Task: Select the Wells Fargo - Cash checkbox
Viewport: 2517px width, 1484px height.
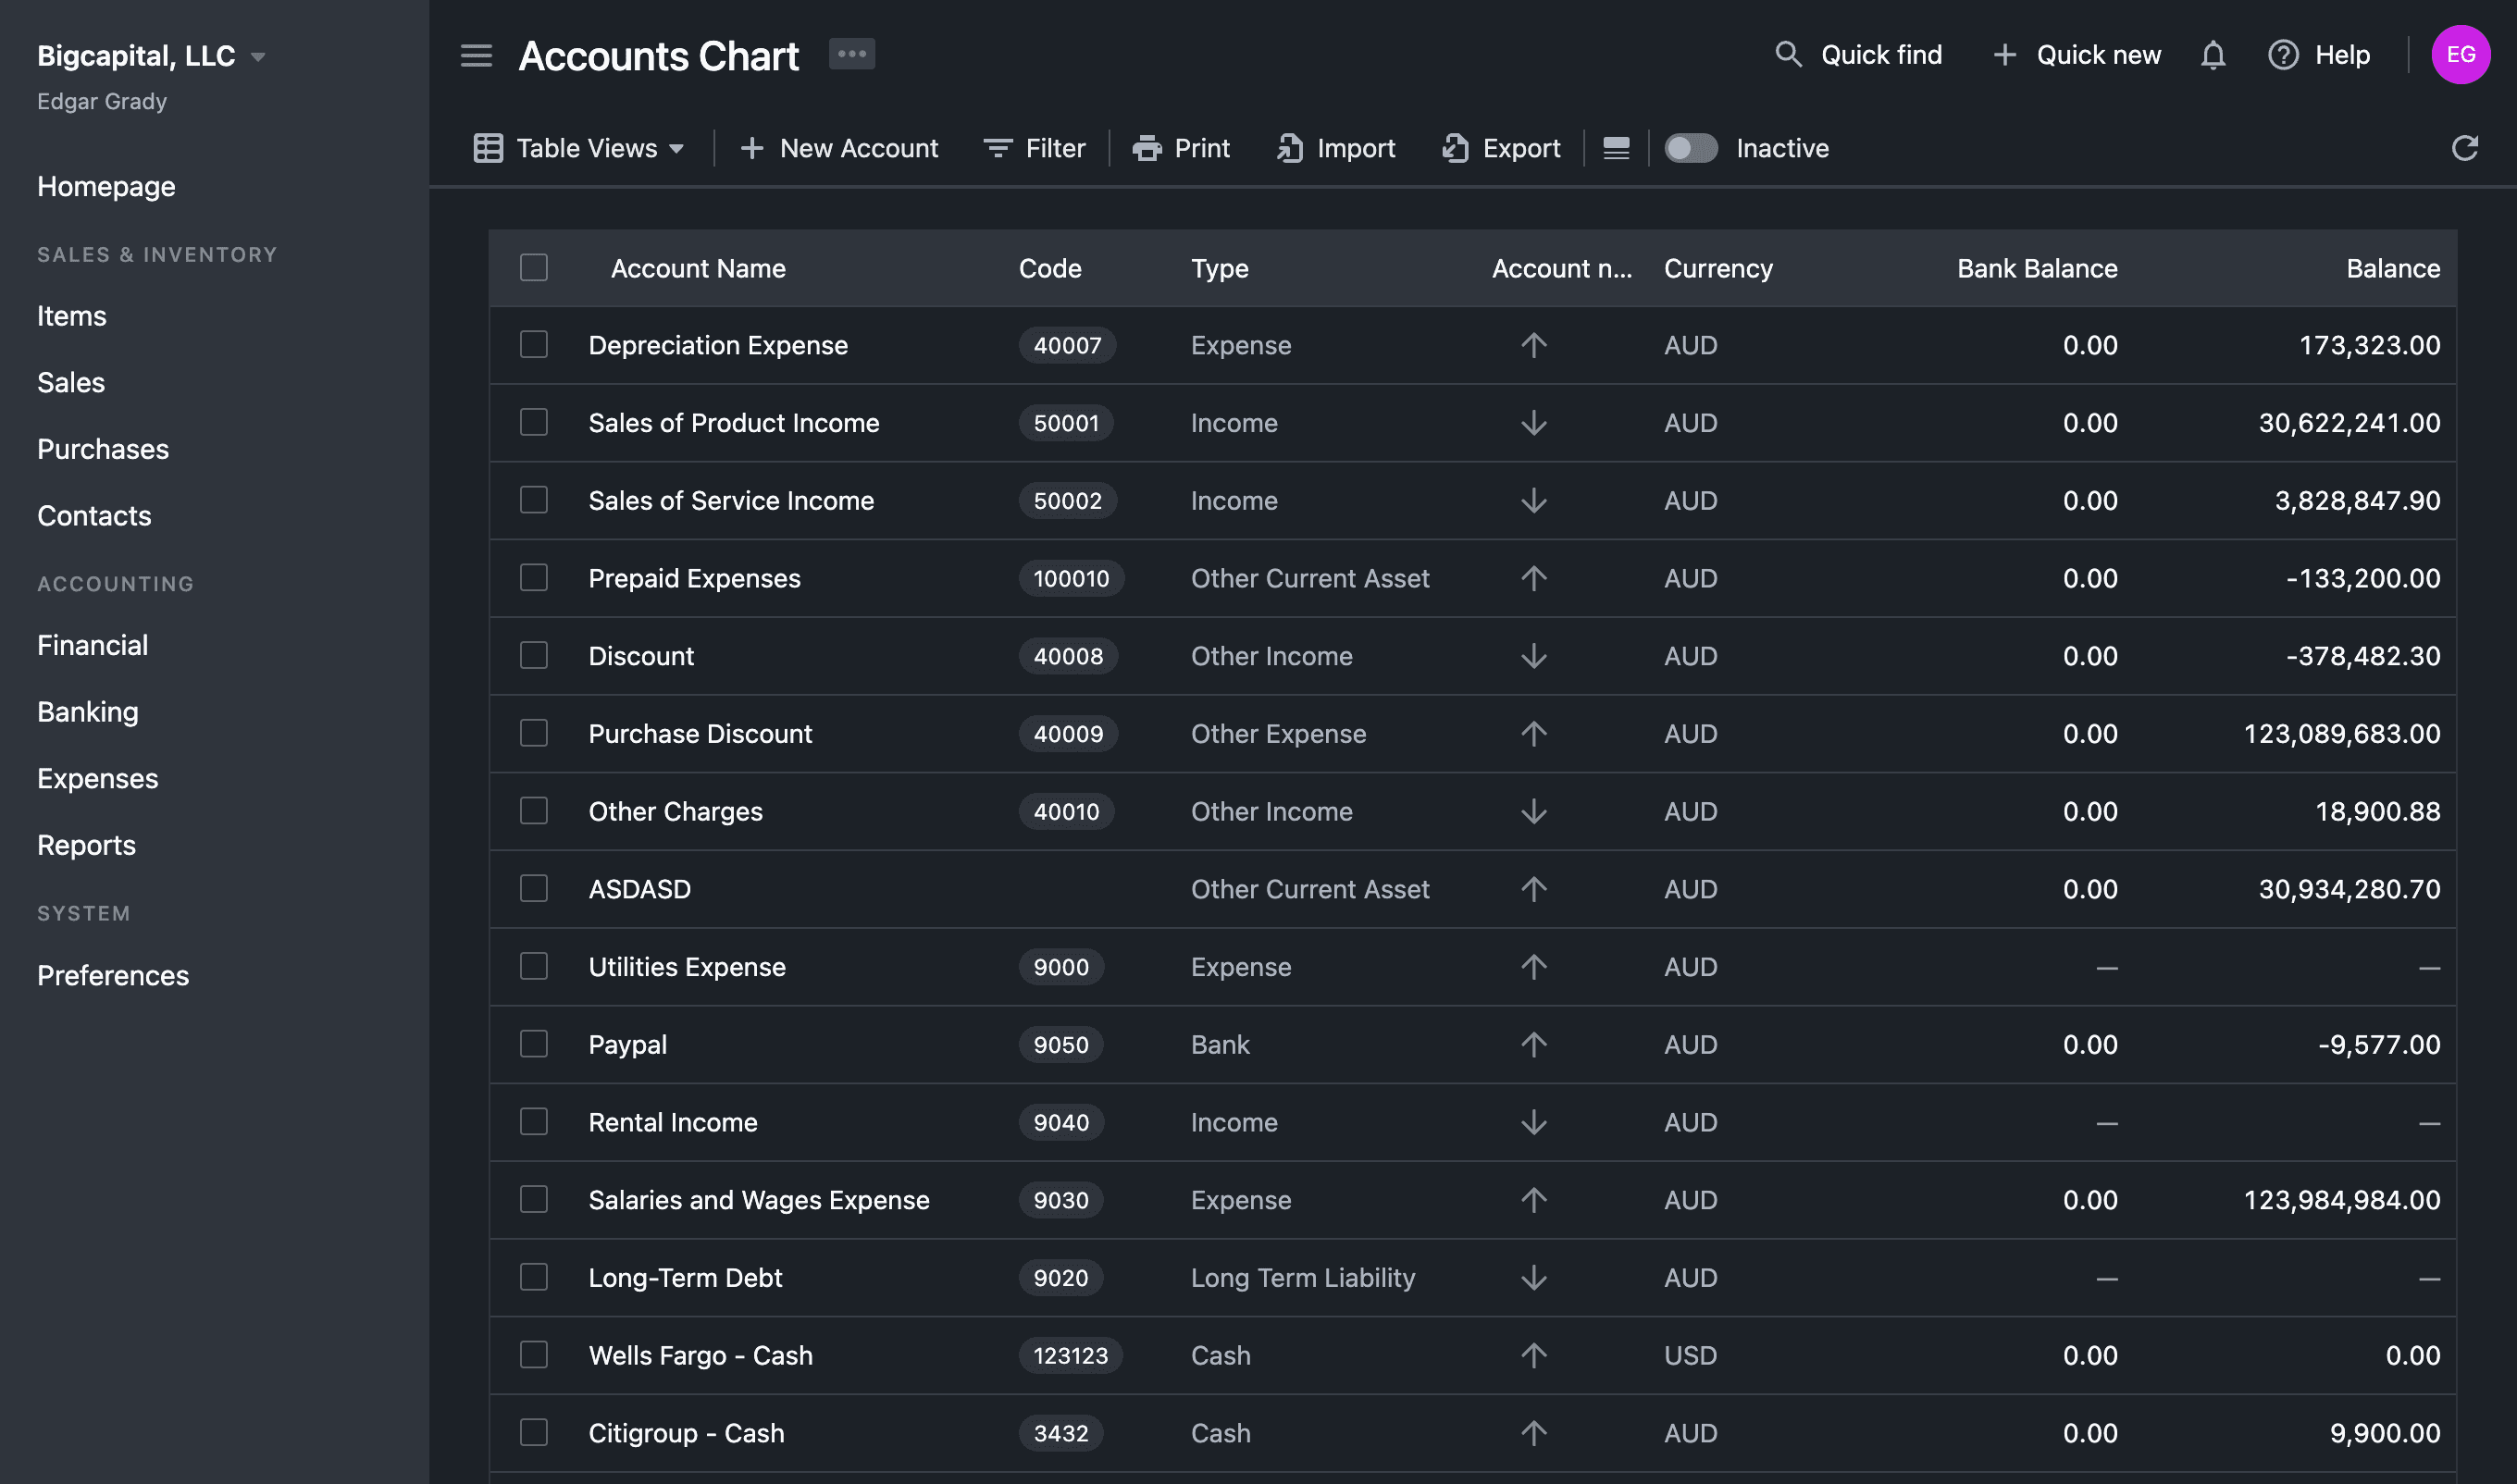Action: [534, 1355]
